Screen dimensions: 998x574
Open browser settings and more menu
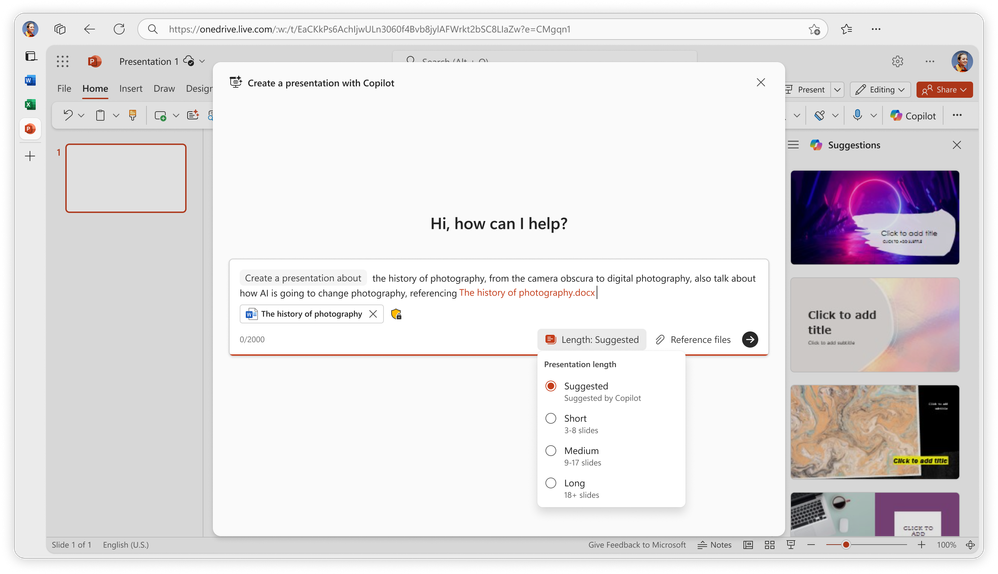(876, 29)
